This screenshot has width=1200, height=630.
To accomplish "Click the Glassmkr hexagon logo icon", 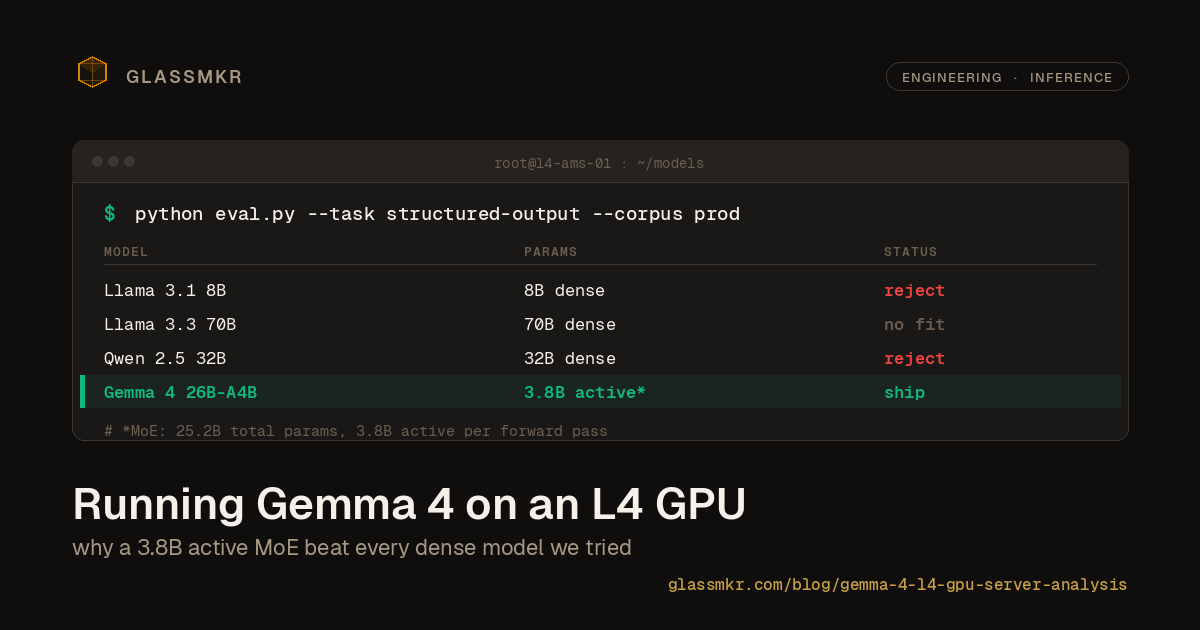I will (x=92, y=72).
